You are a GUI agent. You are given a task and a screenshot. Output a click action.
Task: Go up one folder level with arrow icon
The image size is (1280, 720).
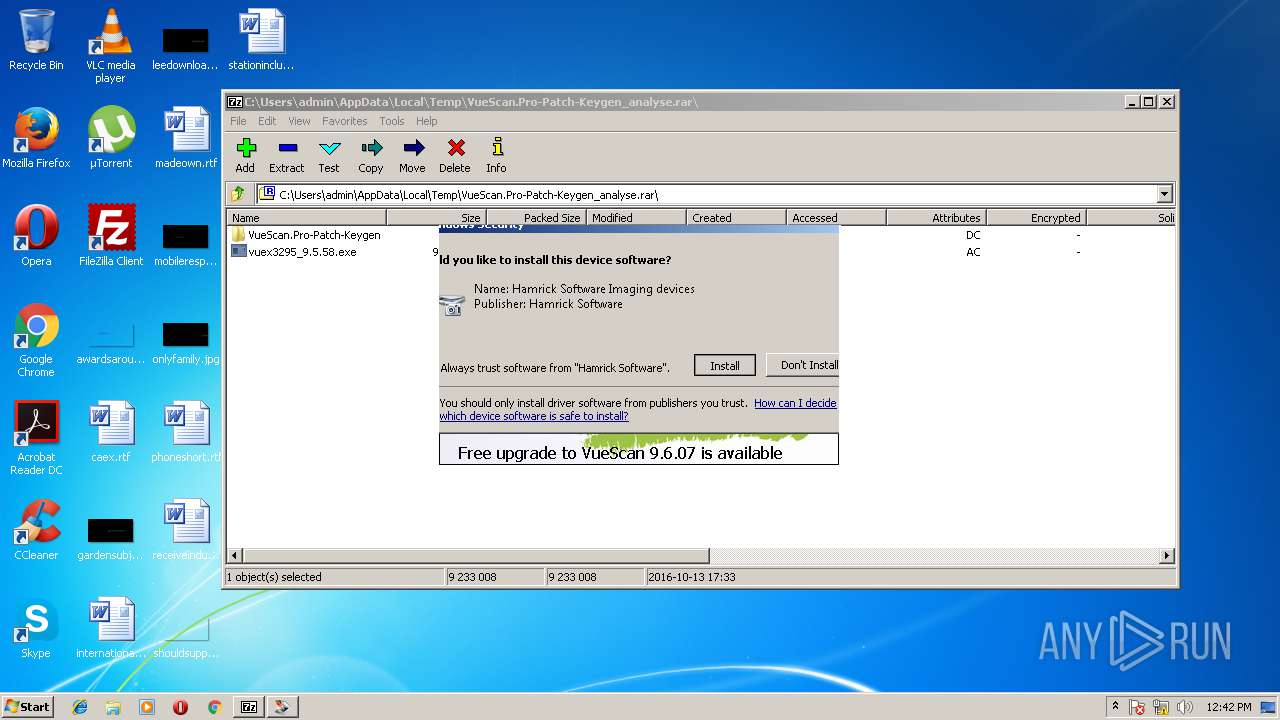pos(238,194)
